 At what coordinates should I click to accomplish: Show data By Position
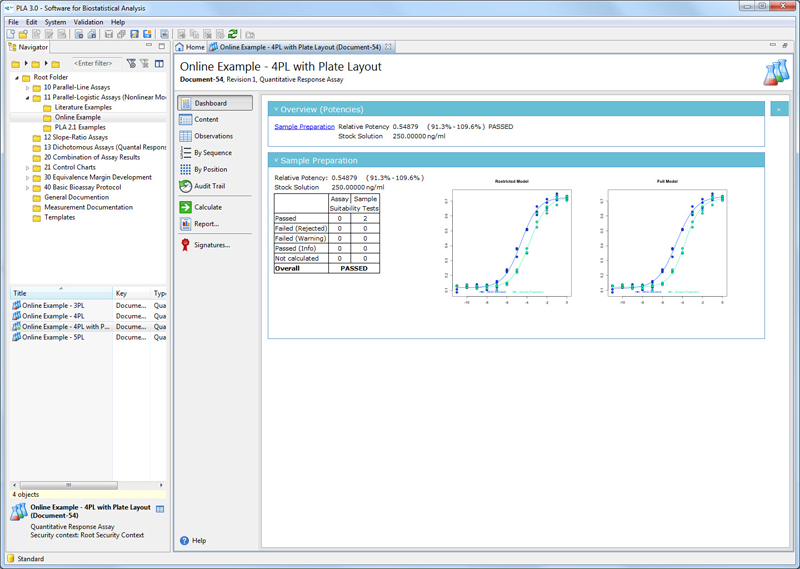coord(204,169)
